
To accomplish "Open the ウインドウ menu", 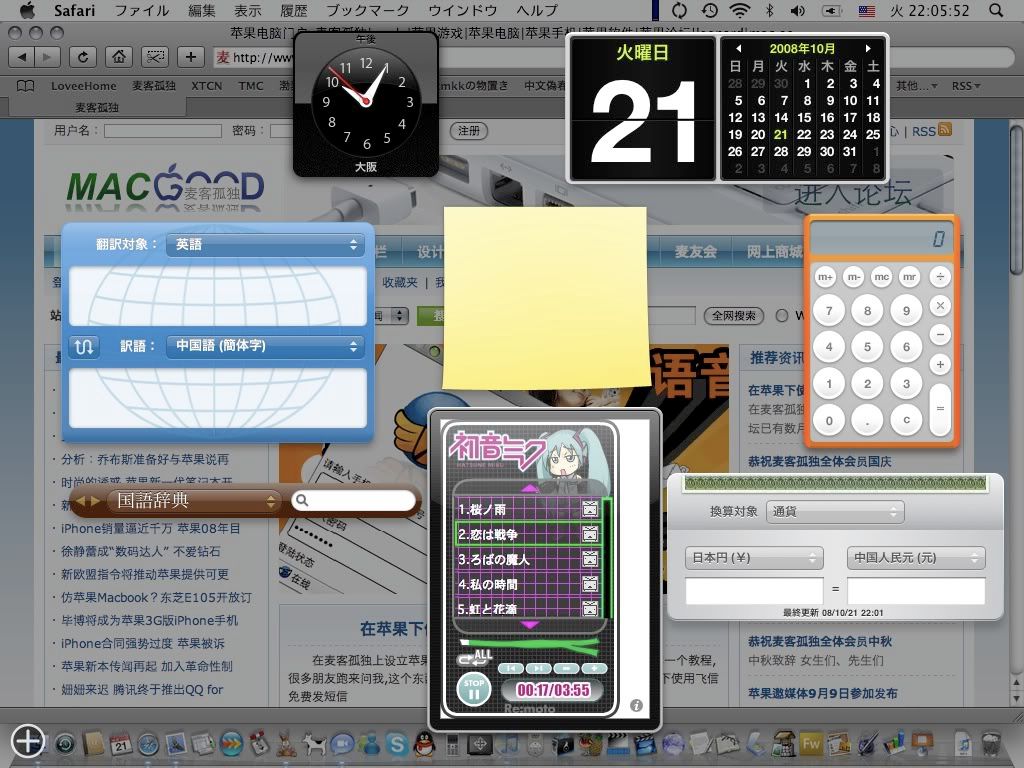I will 462,10.
